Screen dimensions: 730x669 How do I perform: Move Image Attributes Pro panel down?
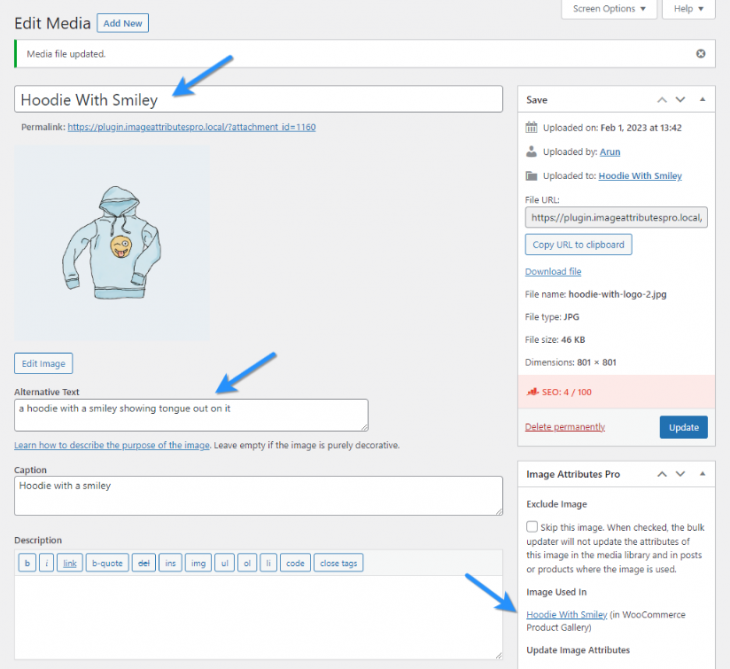coord(681,474)
